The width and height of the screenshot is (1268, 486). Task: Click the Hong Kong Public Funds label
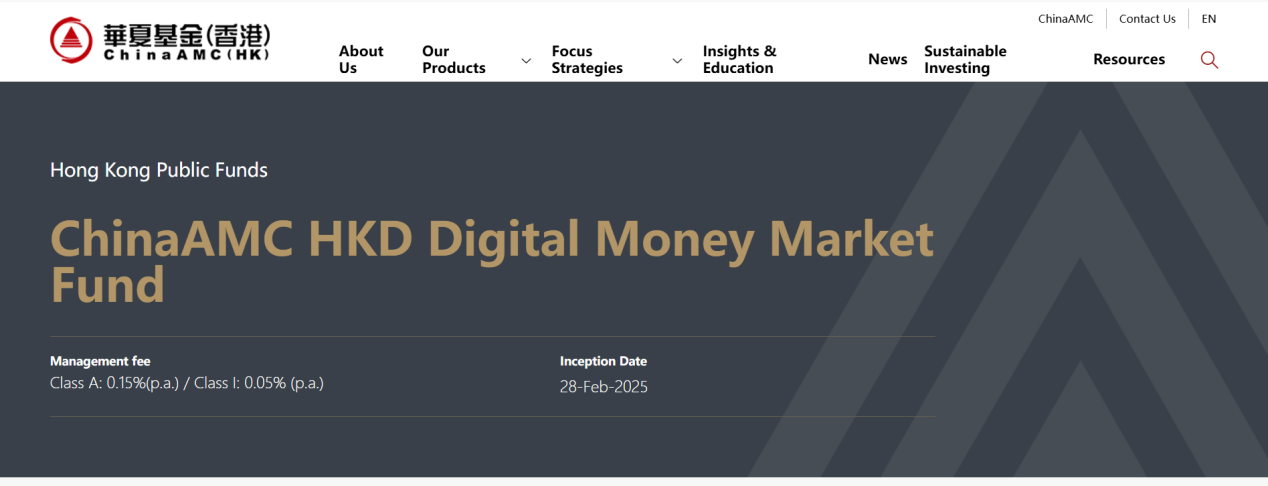tap(159, 170)
